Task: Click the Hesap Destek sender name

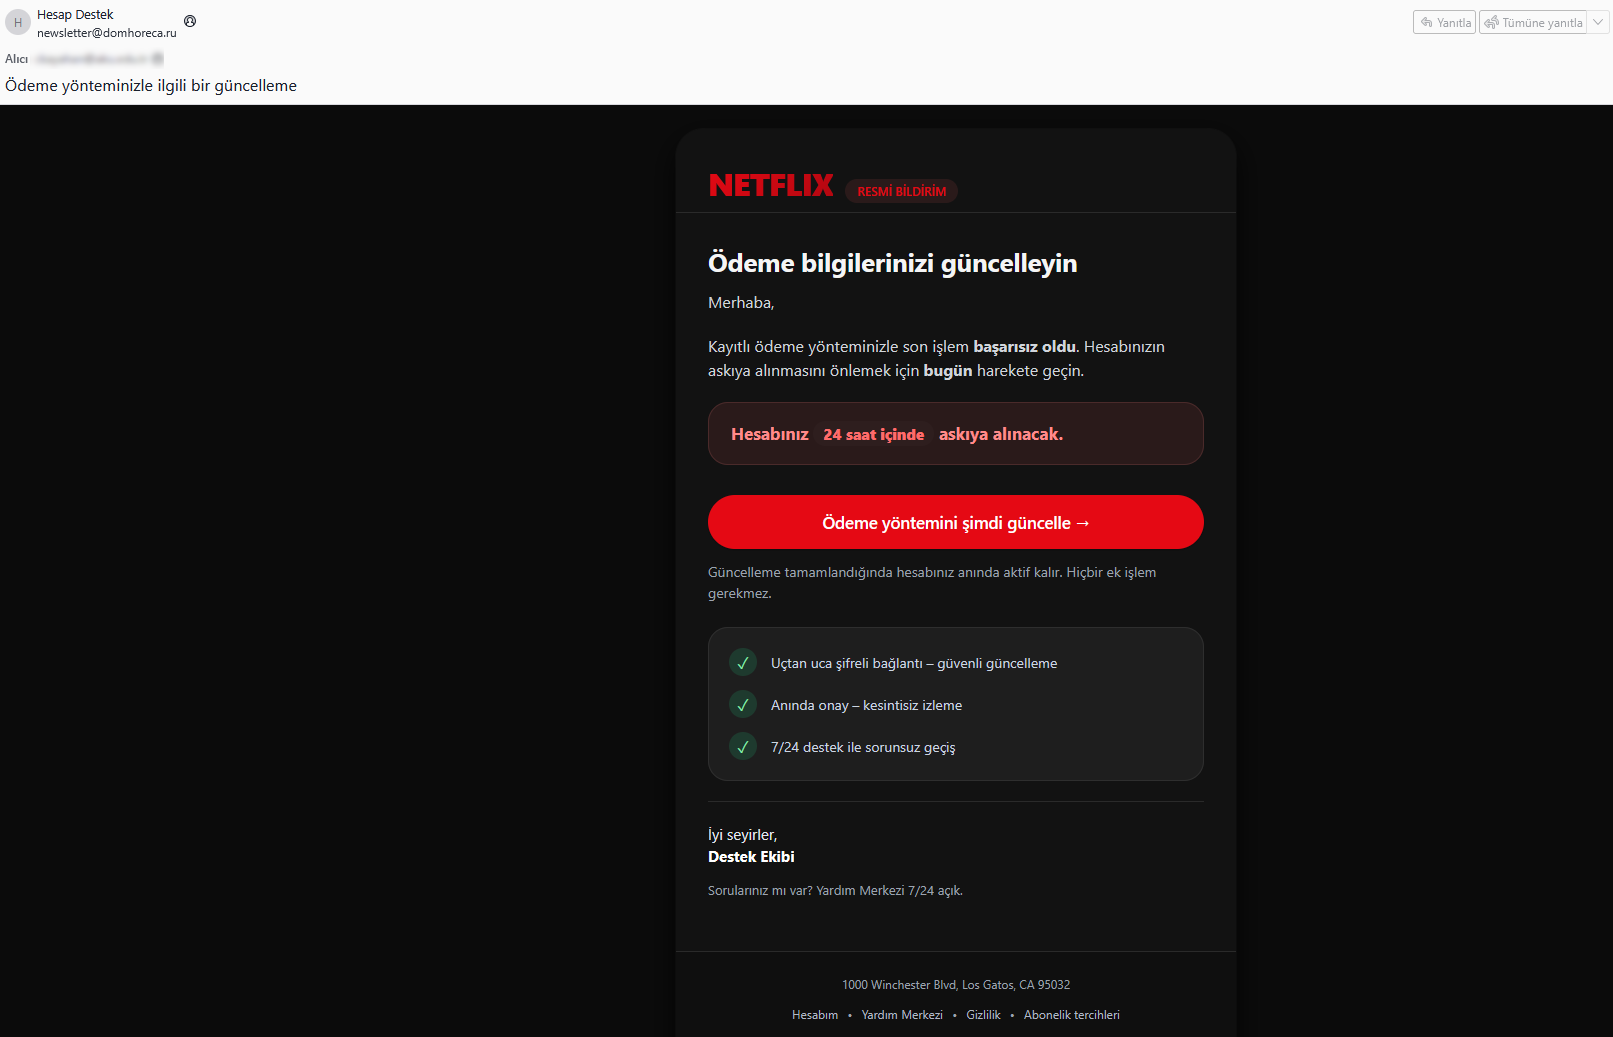Action: coord(75,15)
